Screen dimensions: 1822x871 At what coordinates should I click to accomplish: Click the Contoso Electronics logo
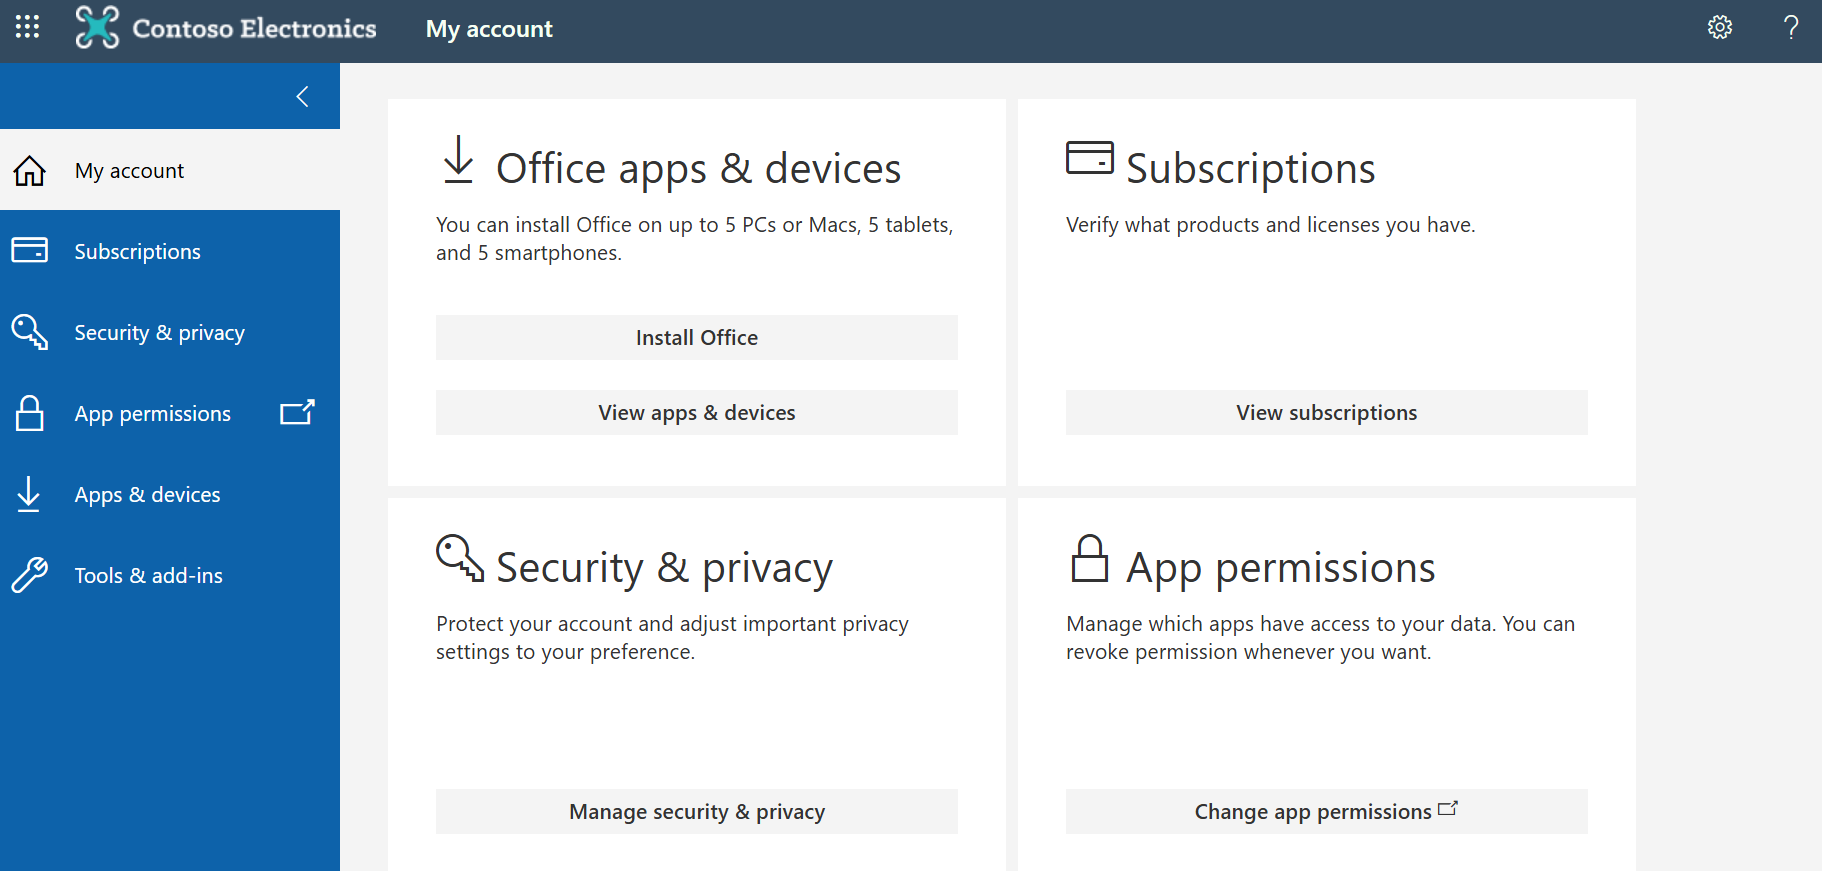[x=226, y=28]
